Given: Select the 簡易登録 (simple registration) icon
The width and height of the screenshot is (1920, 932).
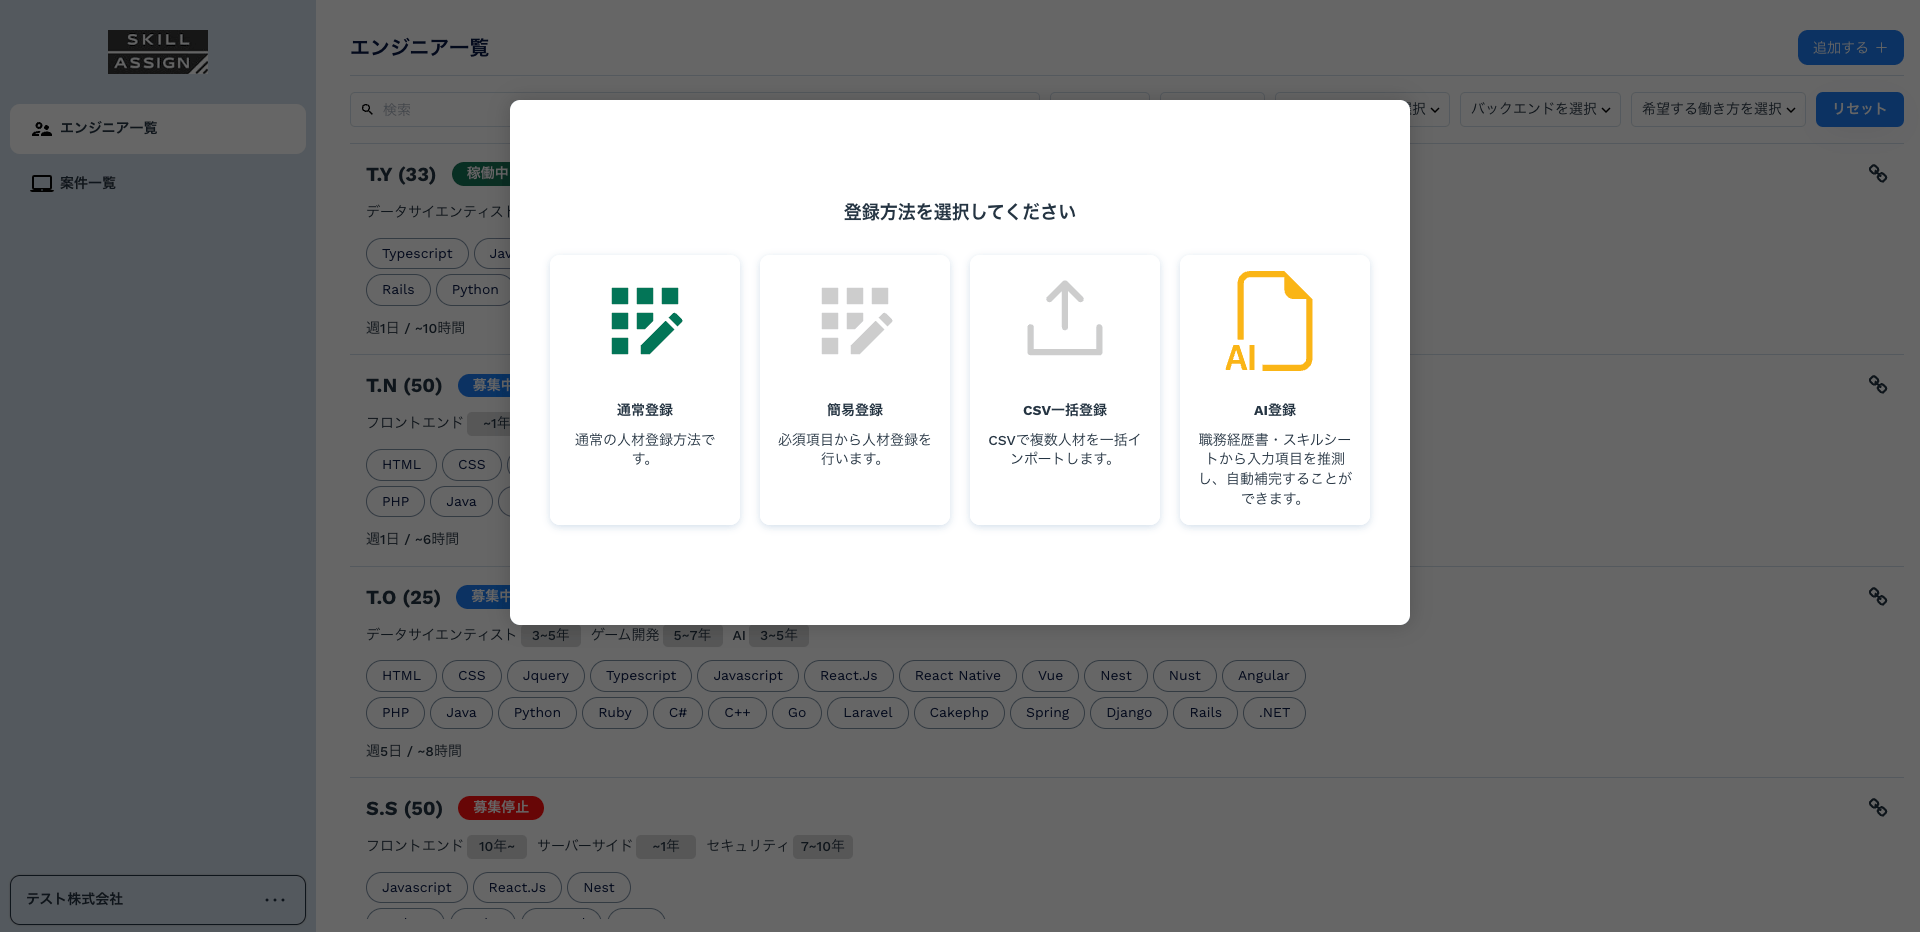Looking at the screenshot, I should 854,320.
